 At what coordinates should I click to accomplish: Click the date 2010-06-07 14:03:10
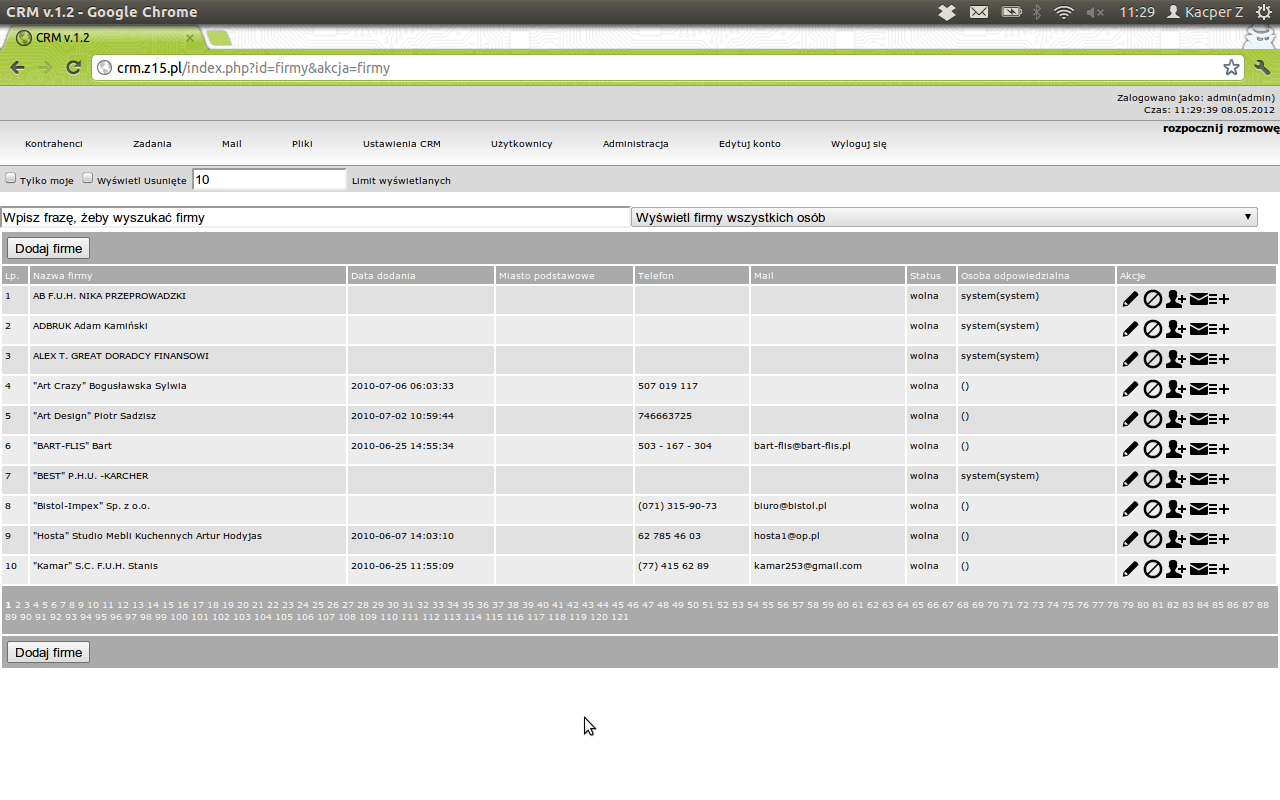(402, 536)
